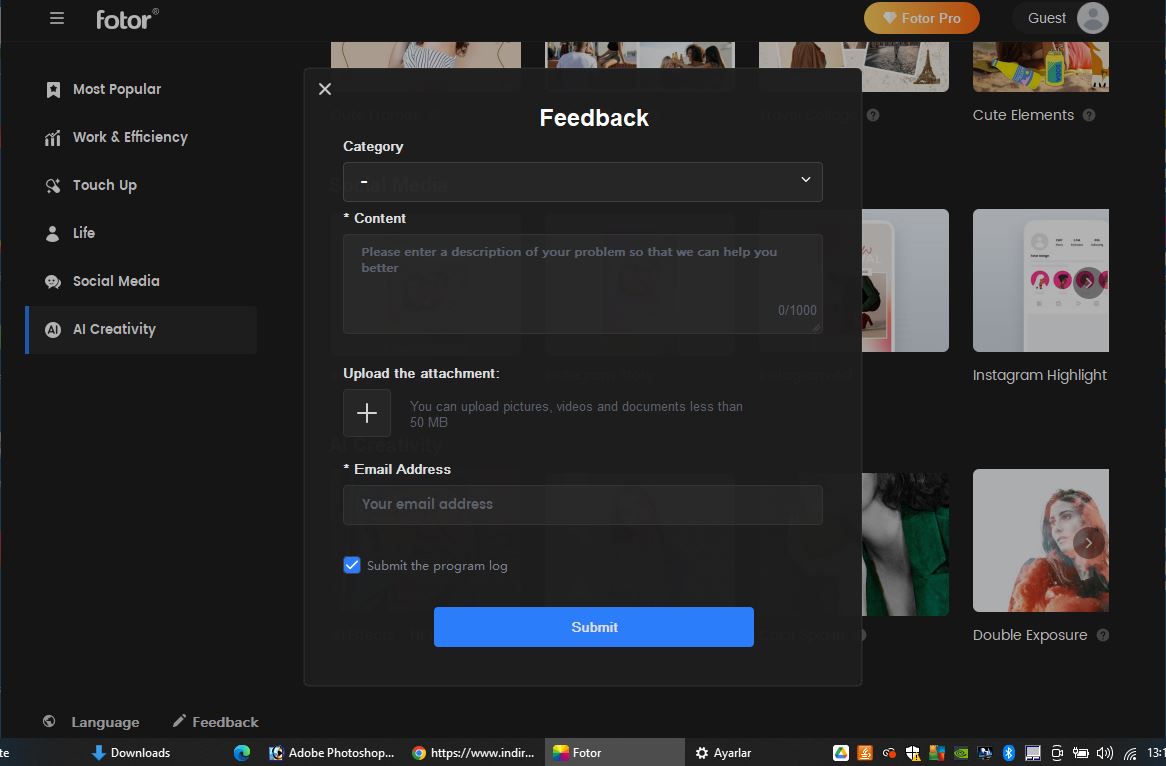The height and width of the screenshot is (766, 1166).
Task: Click the Touch Up brush icon
Action: [53, 186]
